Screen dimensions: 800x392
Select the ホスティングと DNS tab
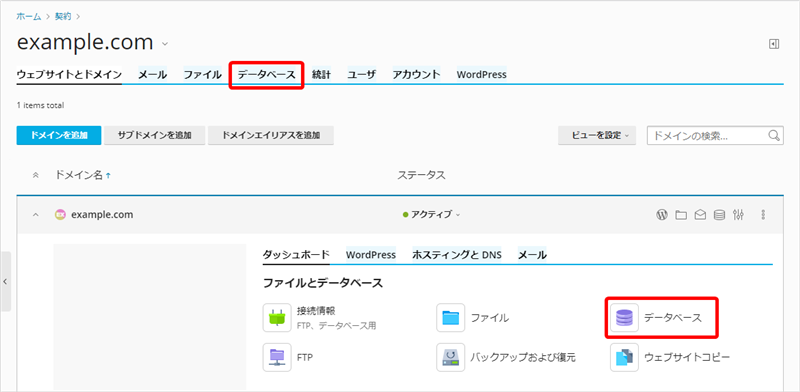point(457,254)
